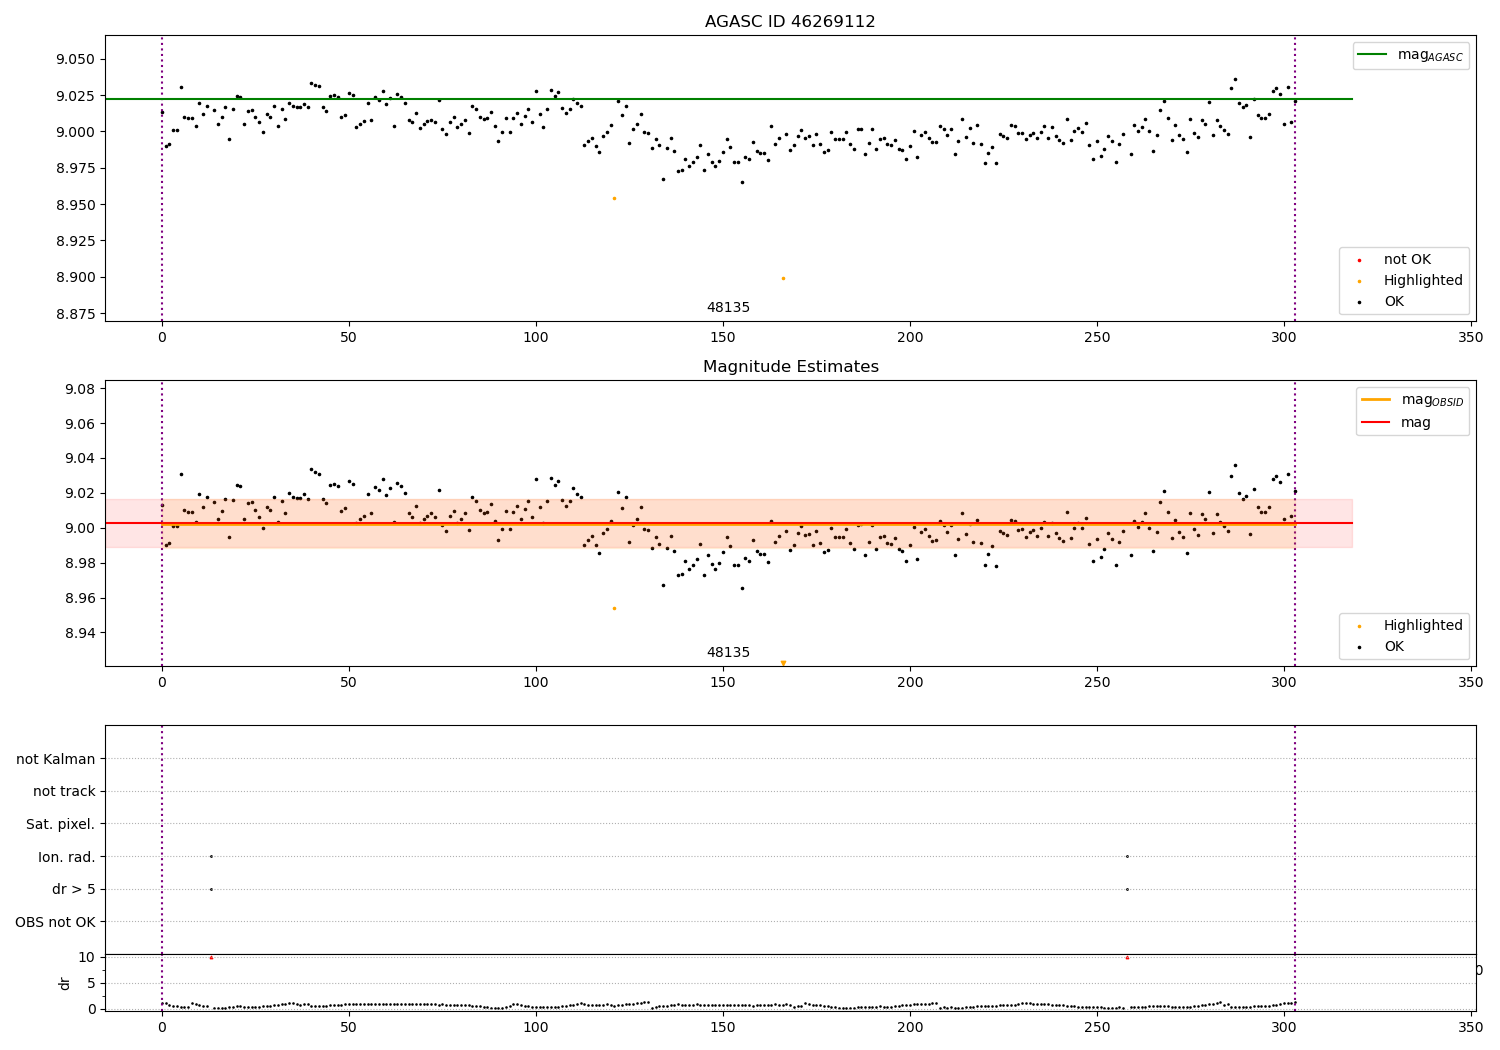Click the red triangle marker near x=13 in dr plot
The height and width of the screenshot is (1050, 1500).
(211, 958)
